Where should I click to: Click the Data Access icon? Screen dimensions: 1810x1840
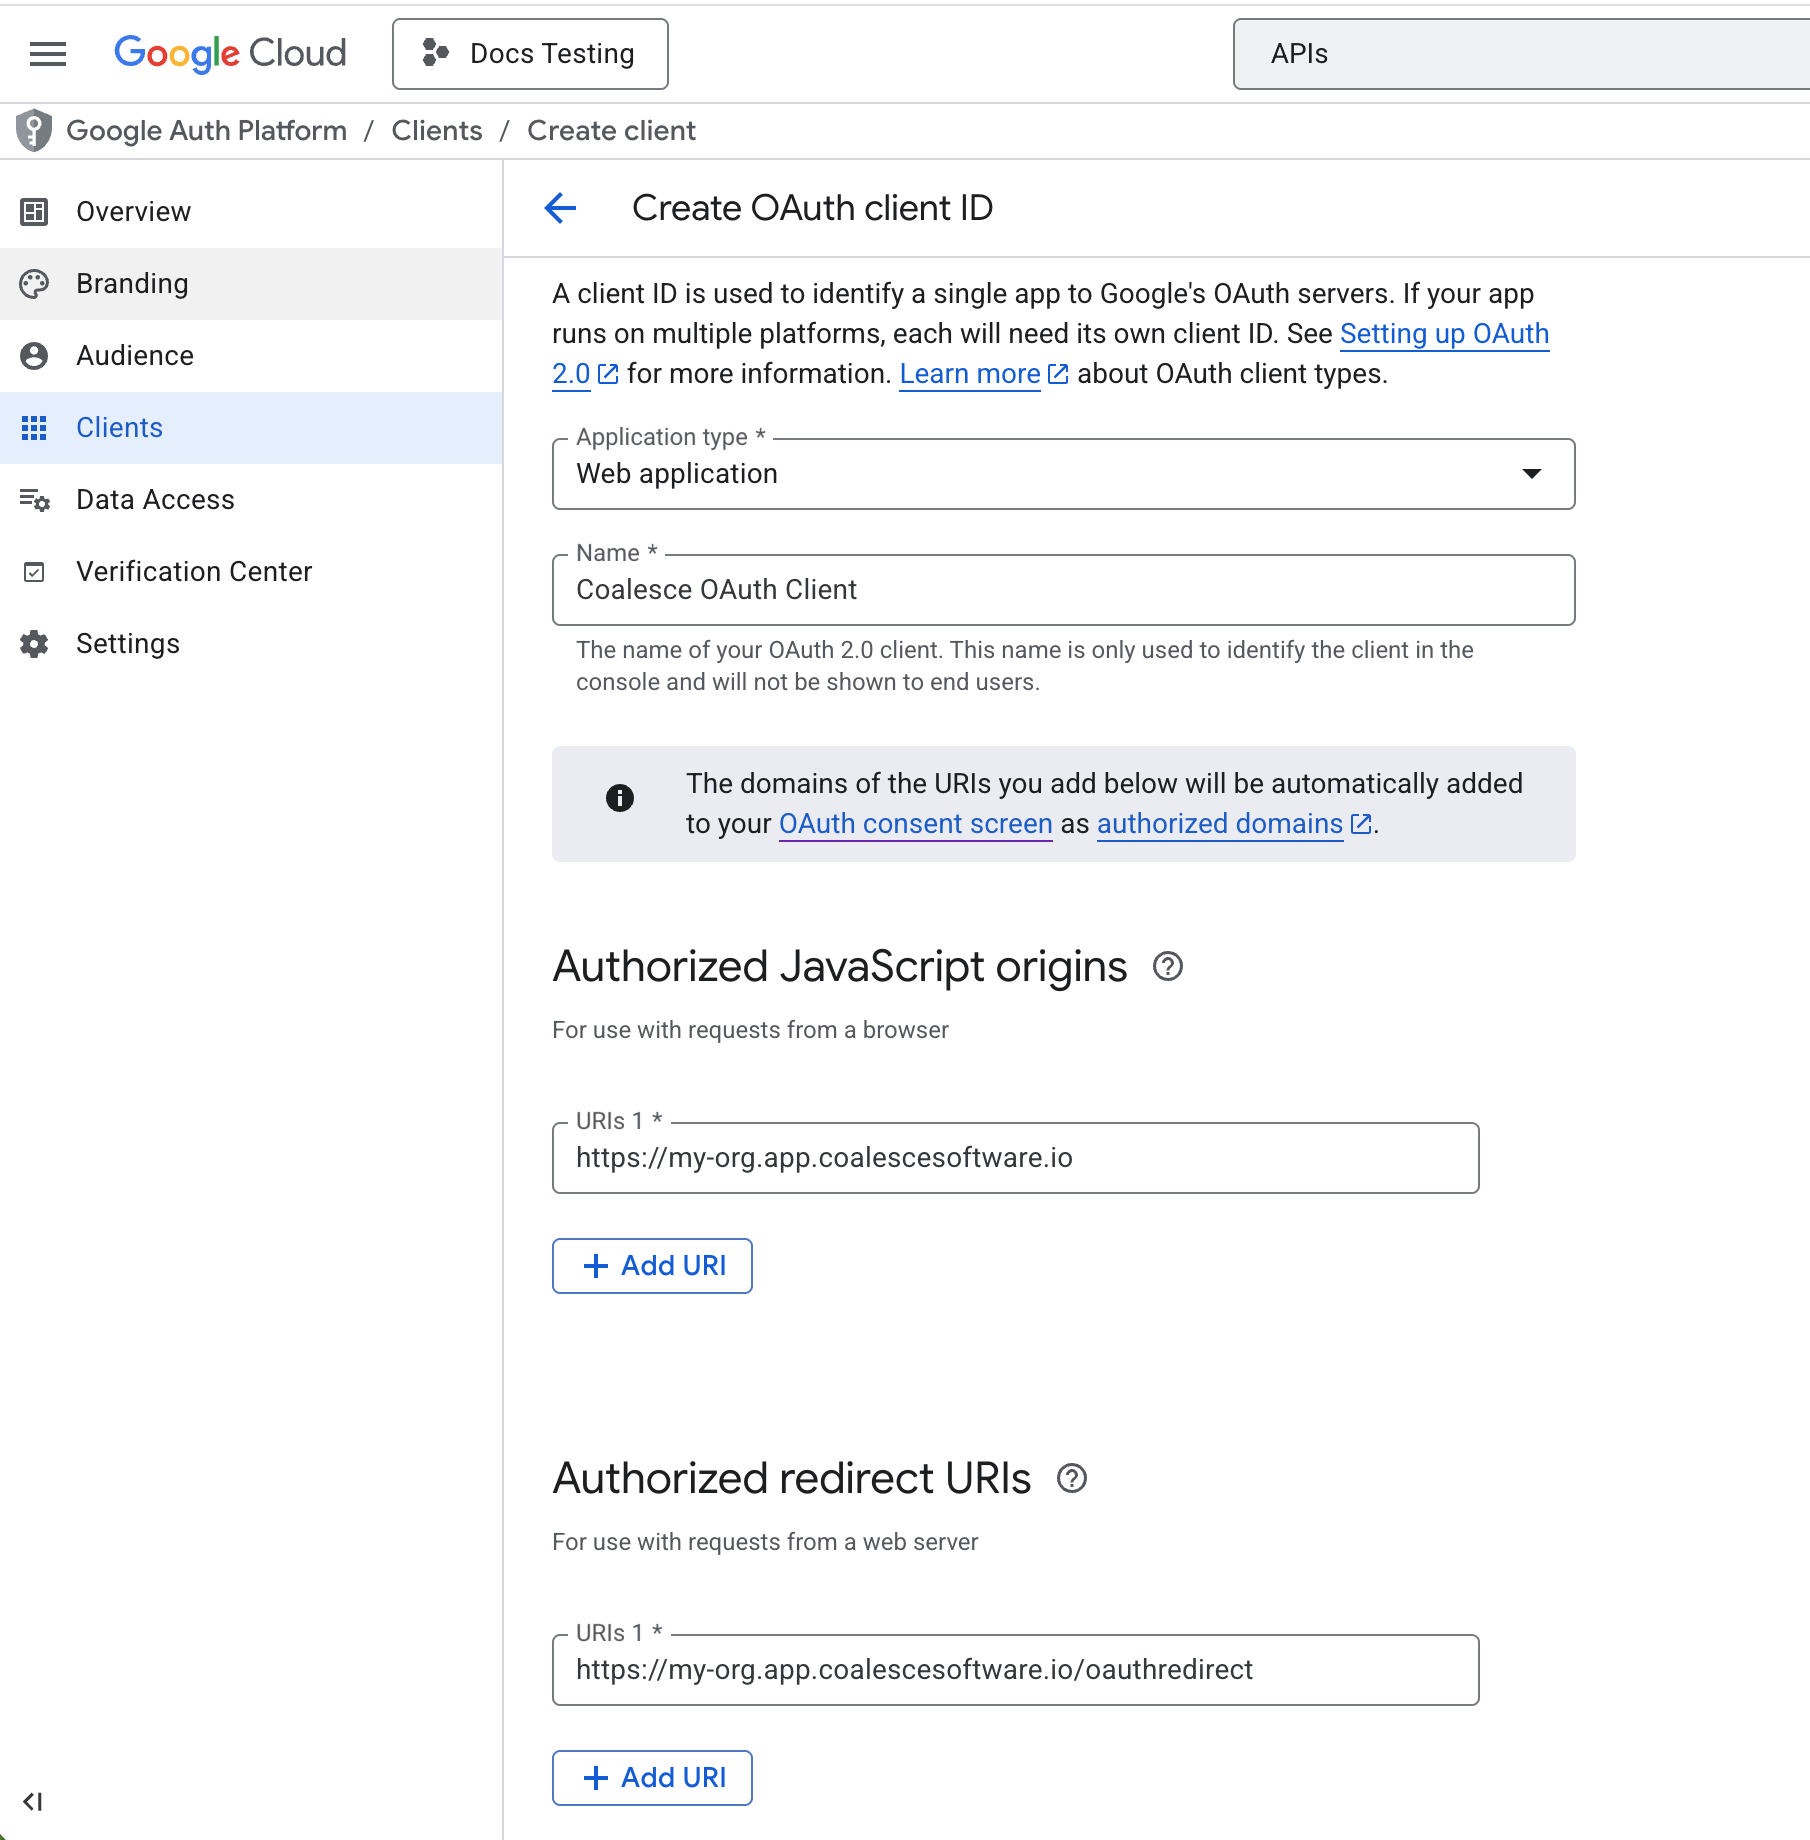(35, 500)
